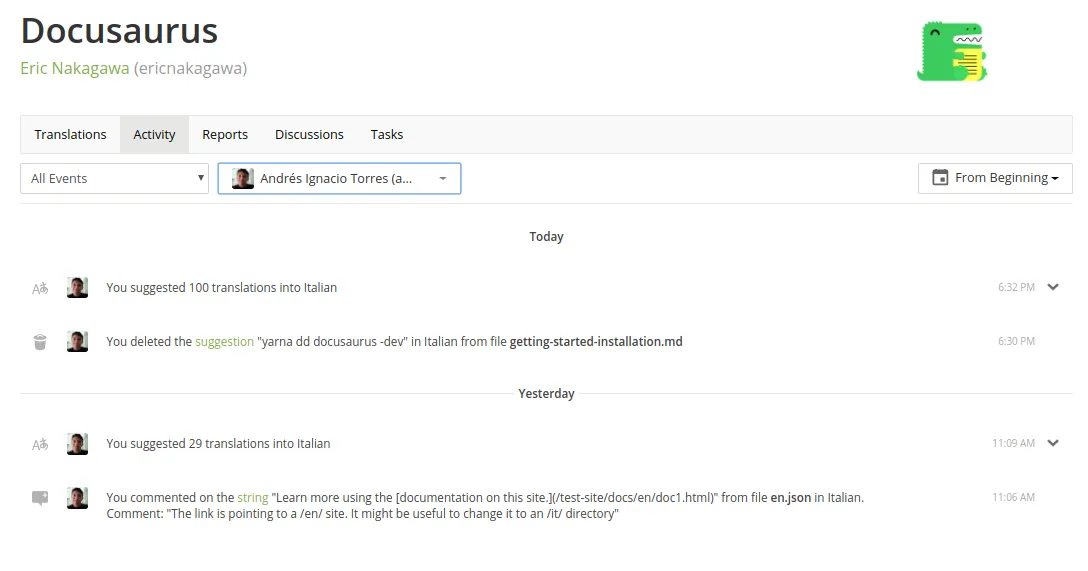Click user avatar on 100 translations row

click(x=77, y=287)
